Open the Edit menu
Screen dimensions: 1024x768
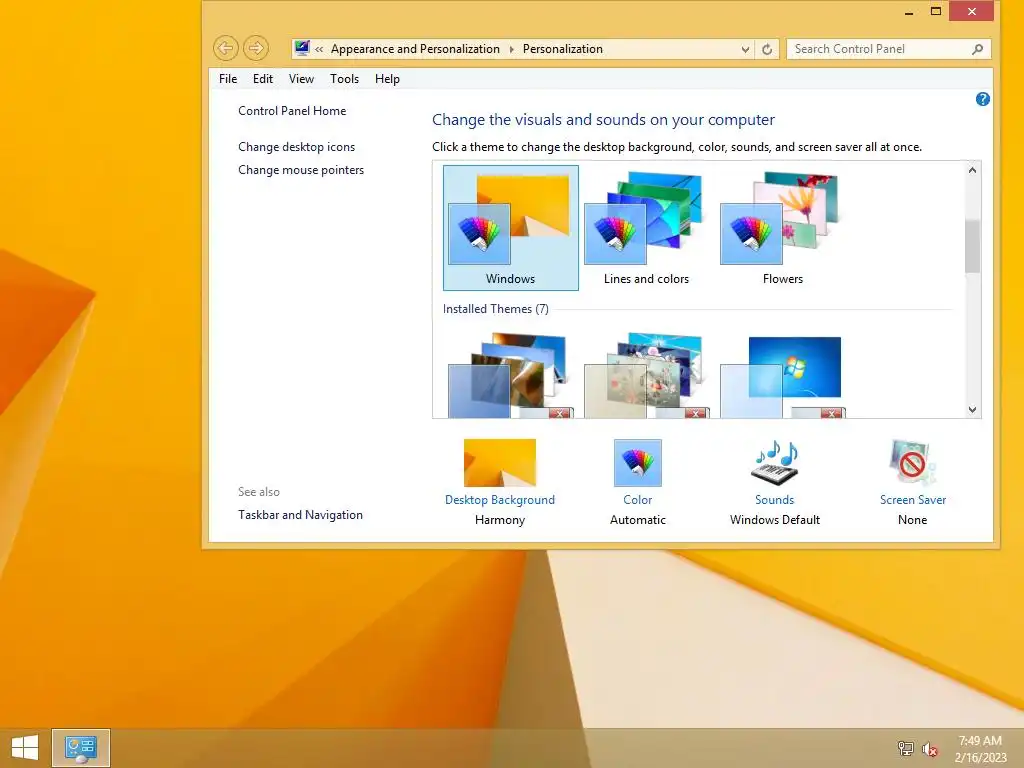coord(263,79)
